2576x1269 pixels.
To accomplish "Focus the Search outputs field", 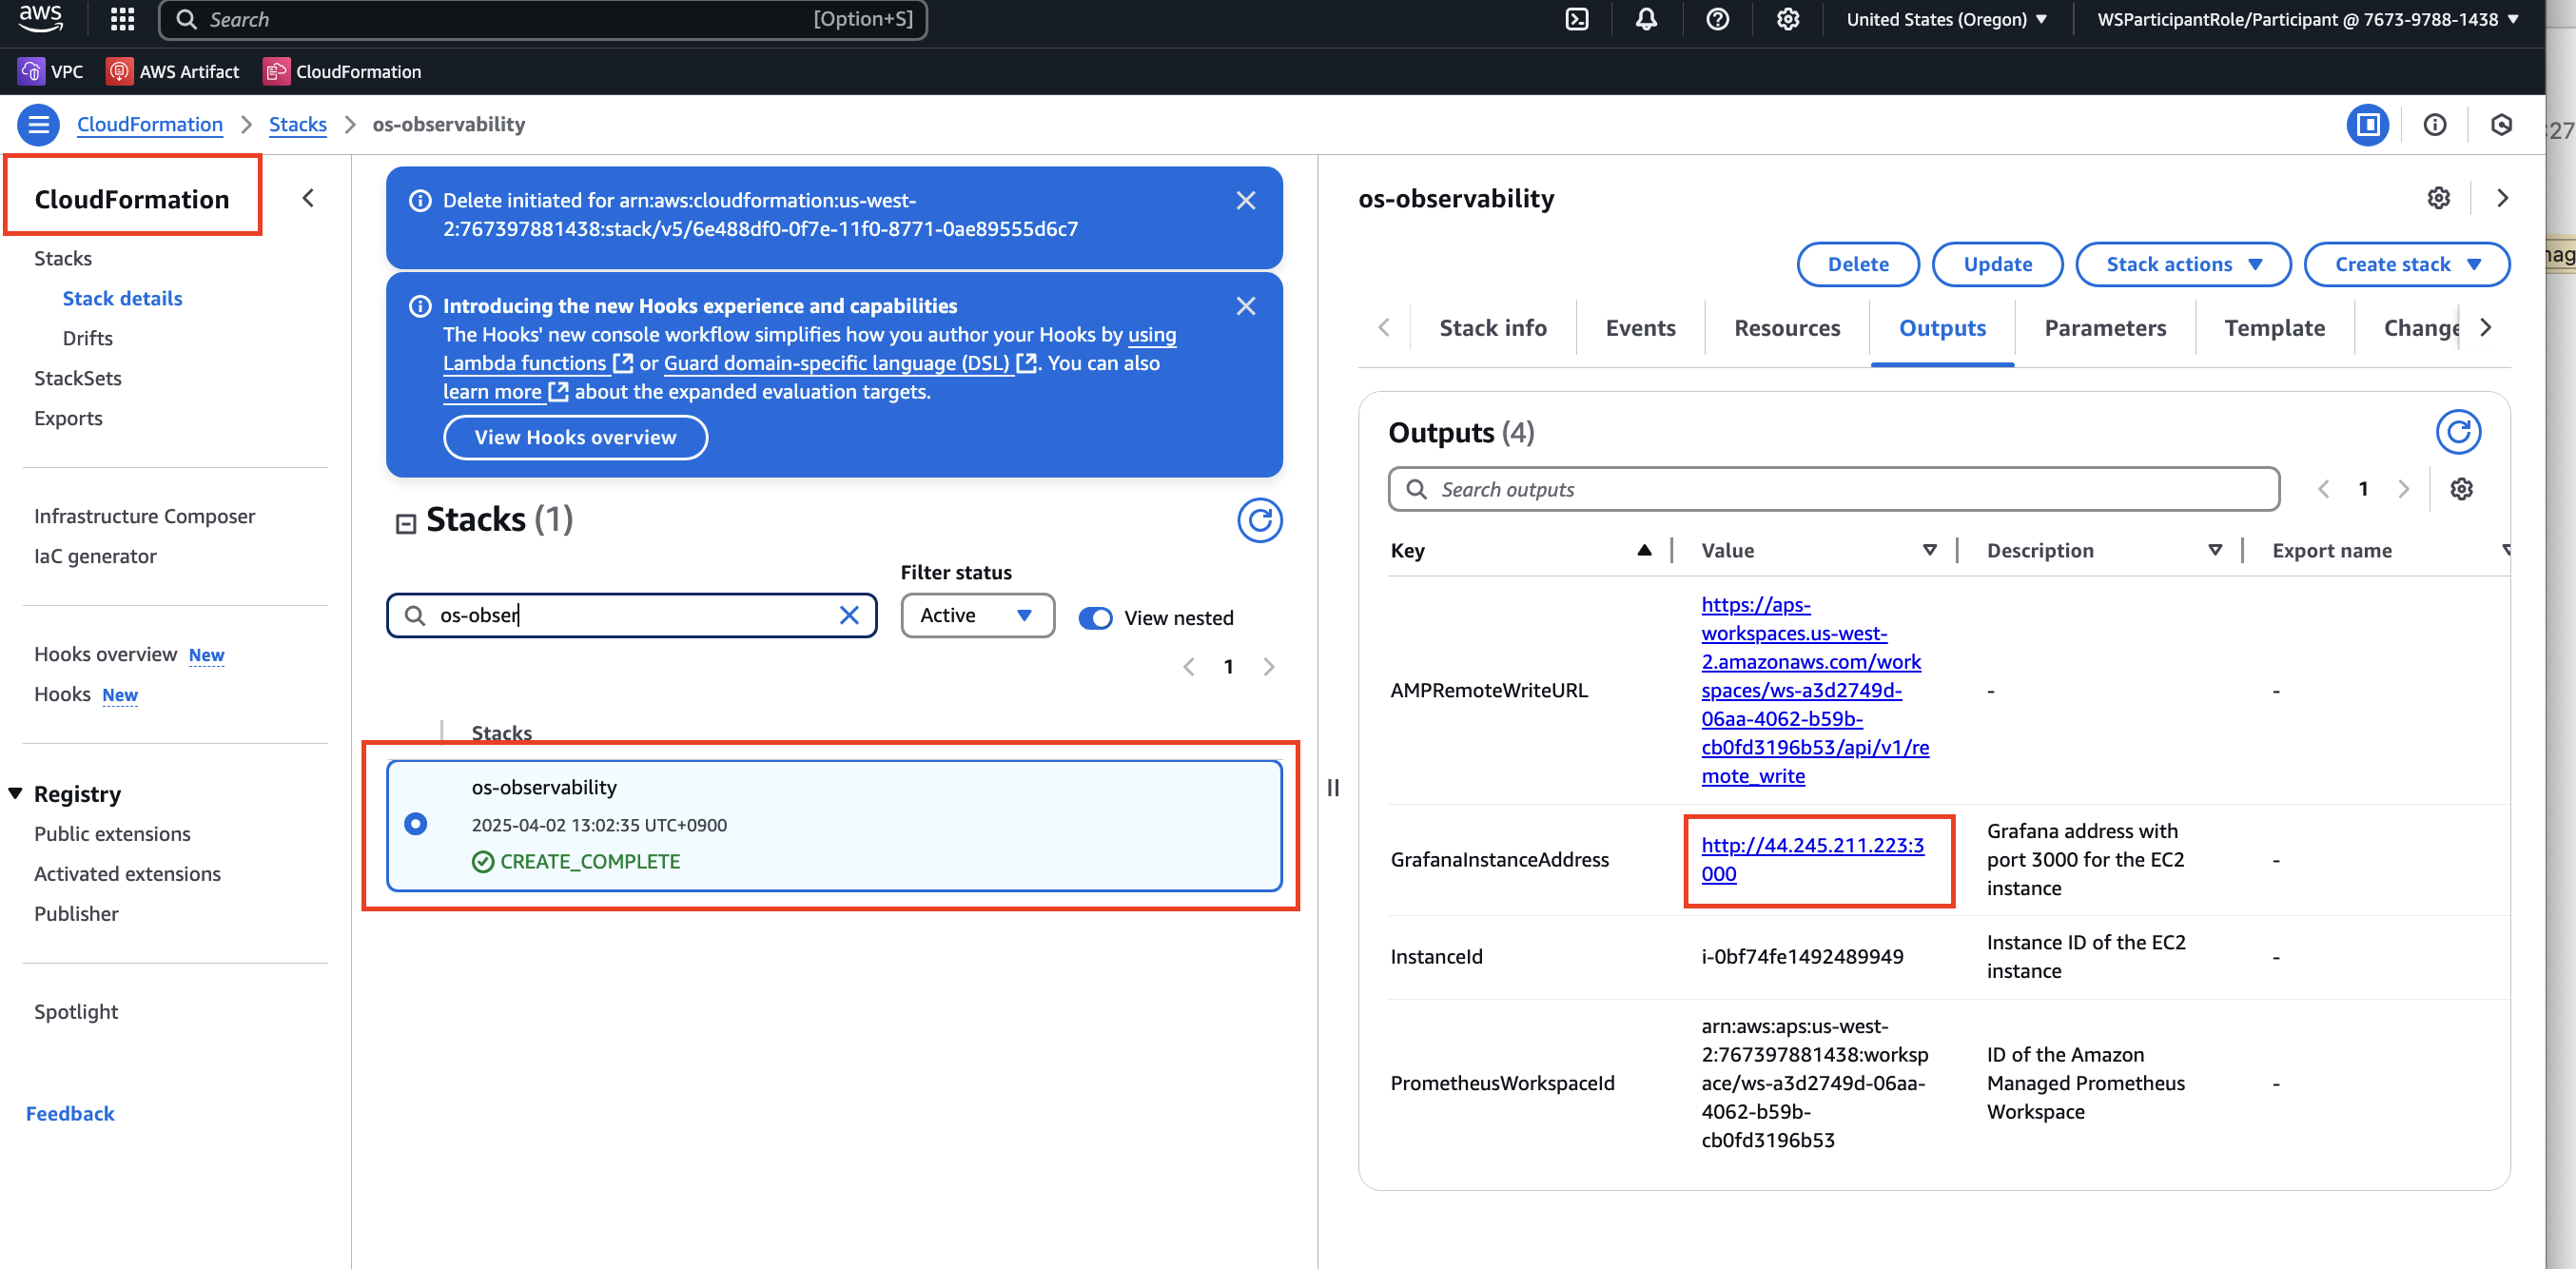I will pyautogui.click(x=1833, y=489).
